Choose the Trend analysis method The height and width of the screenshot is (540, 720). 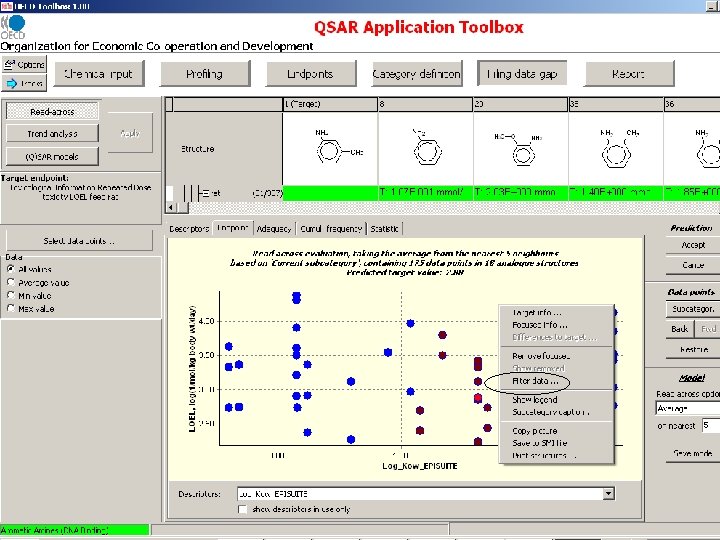[52, 134]
